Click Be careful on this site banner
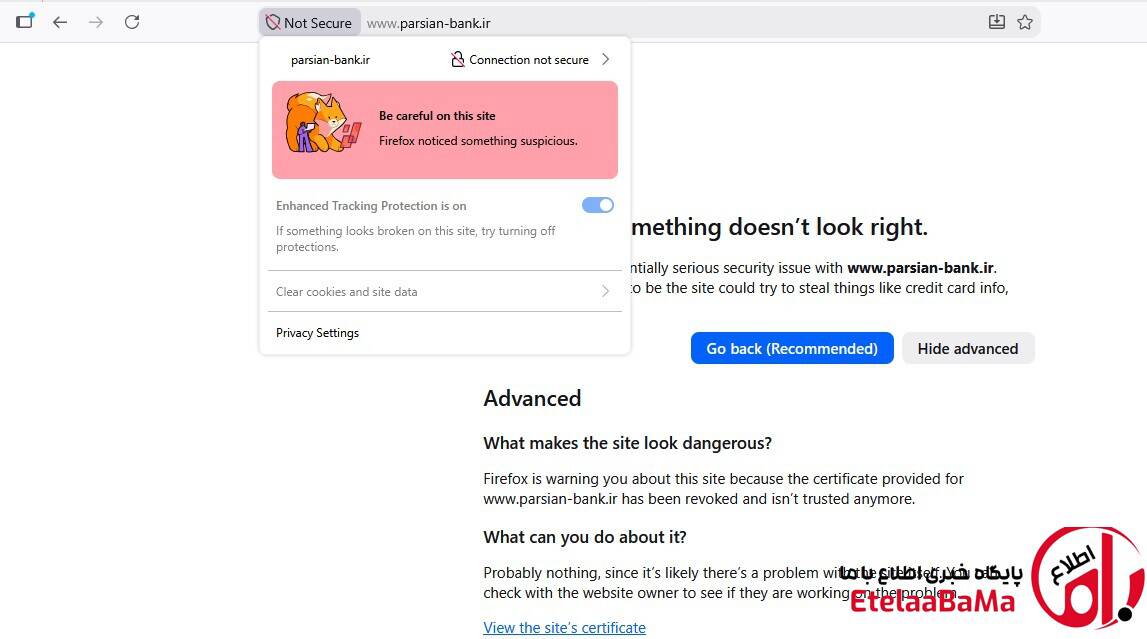 point(445,129)
